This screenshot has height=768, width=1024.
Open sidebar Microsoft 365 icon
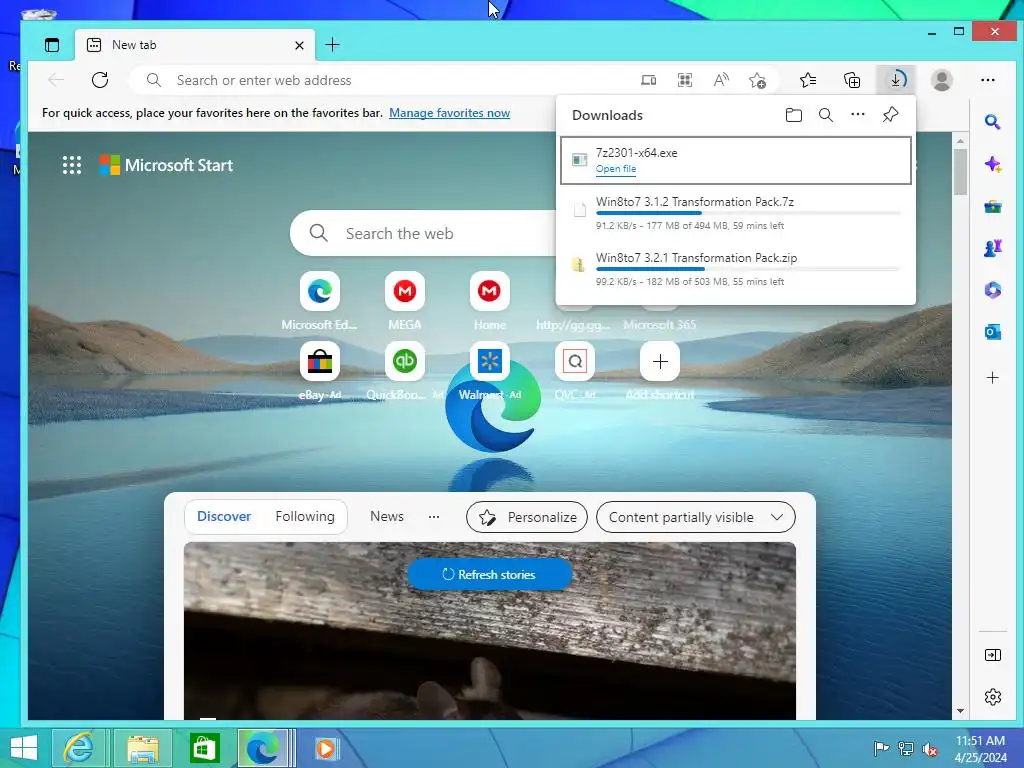click(993, 290)
